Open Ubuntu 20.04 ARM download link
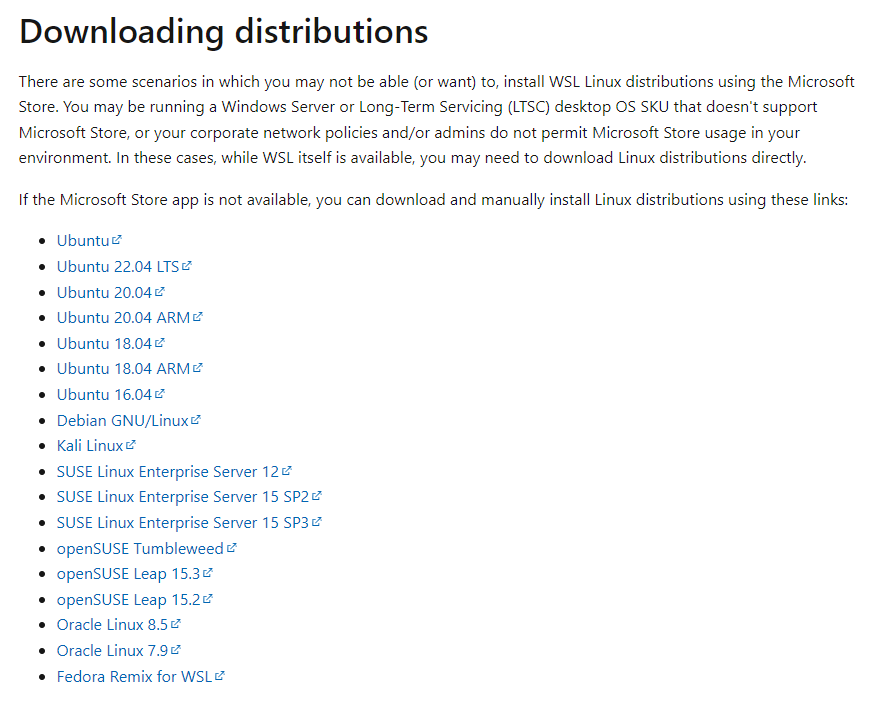 coord(130,317)
